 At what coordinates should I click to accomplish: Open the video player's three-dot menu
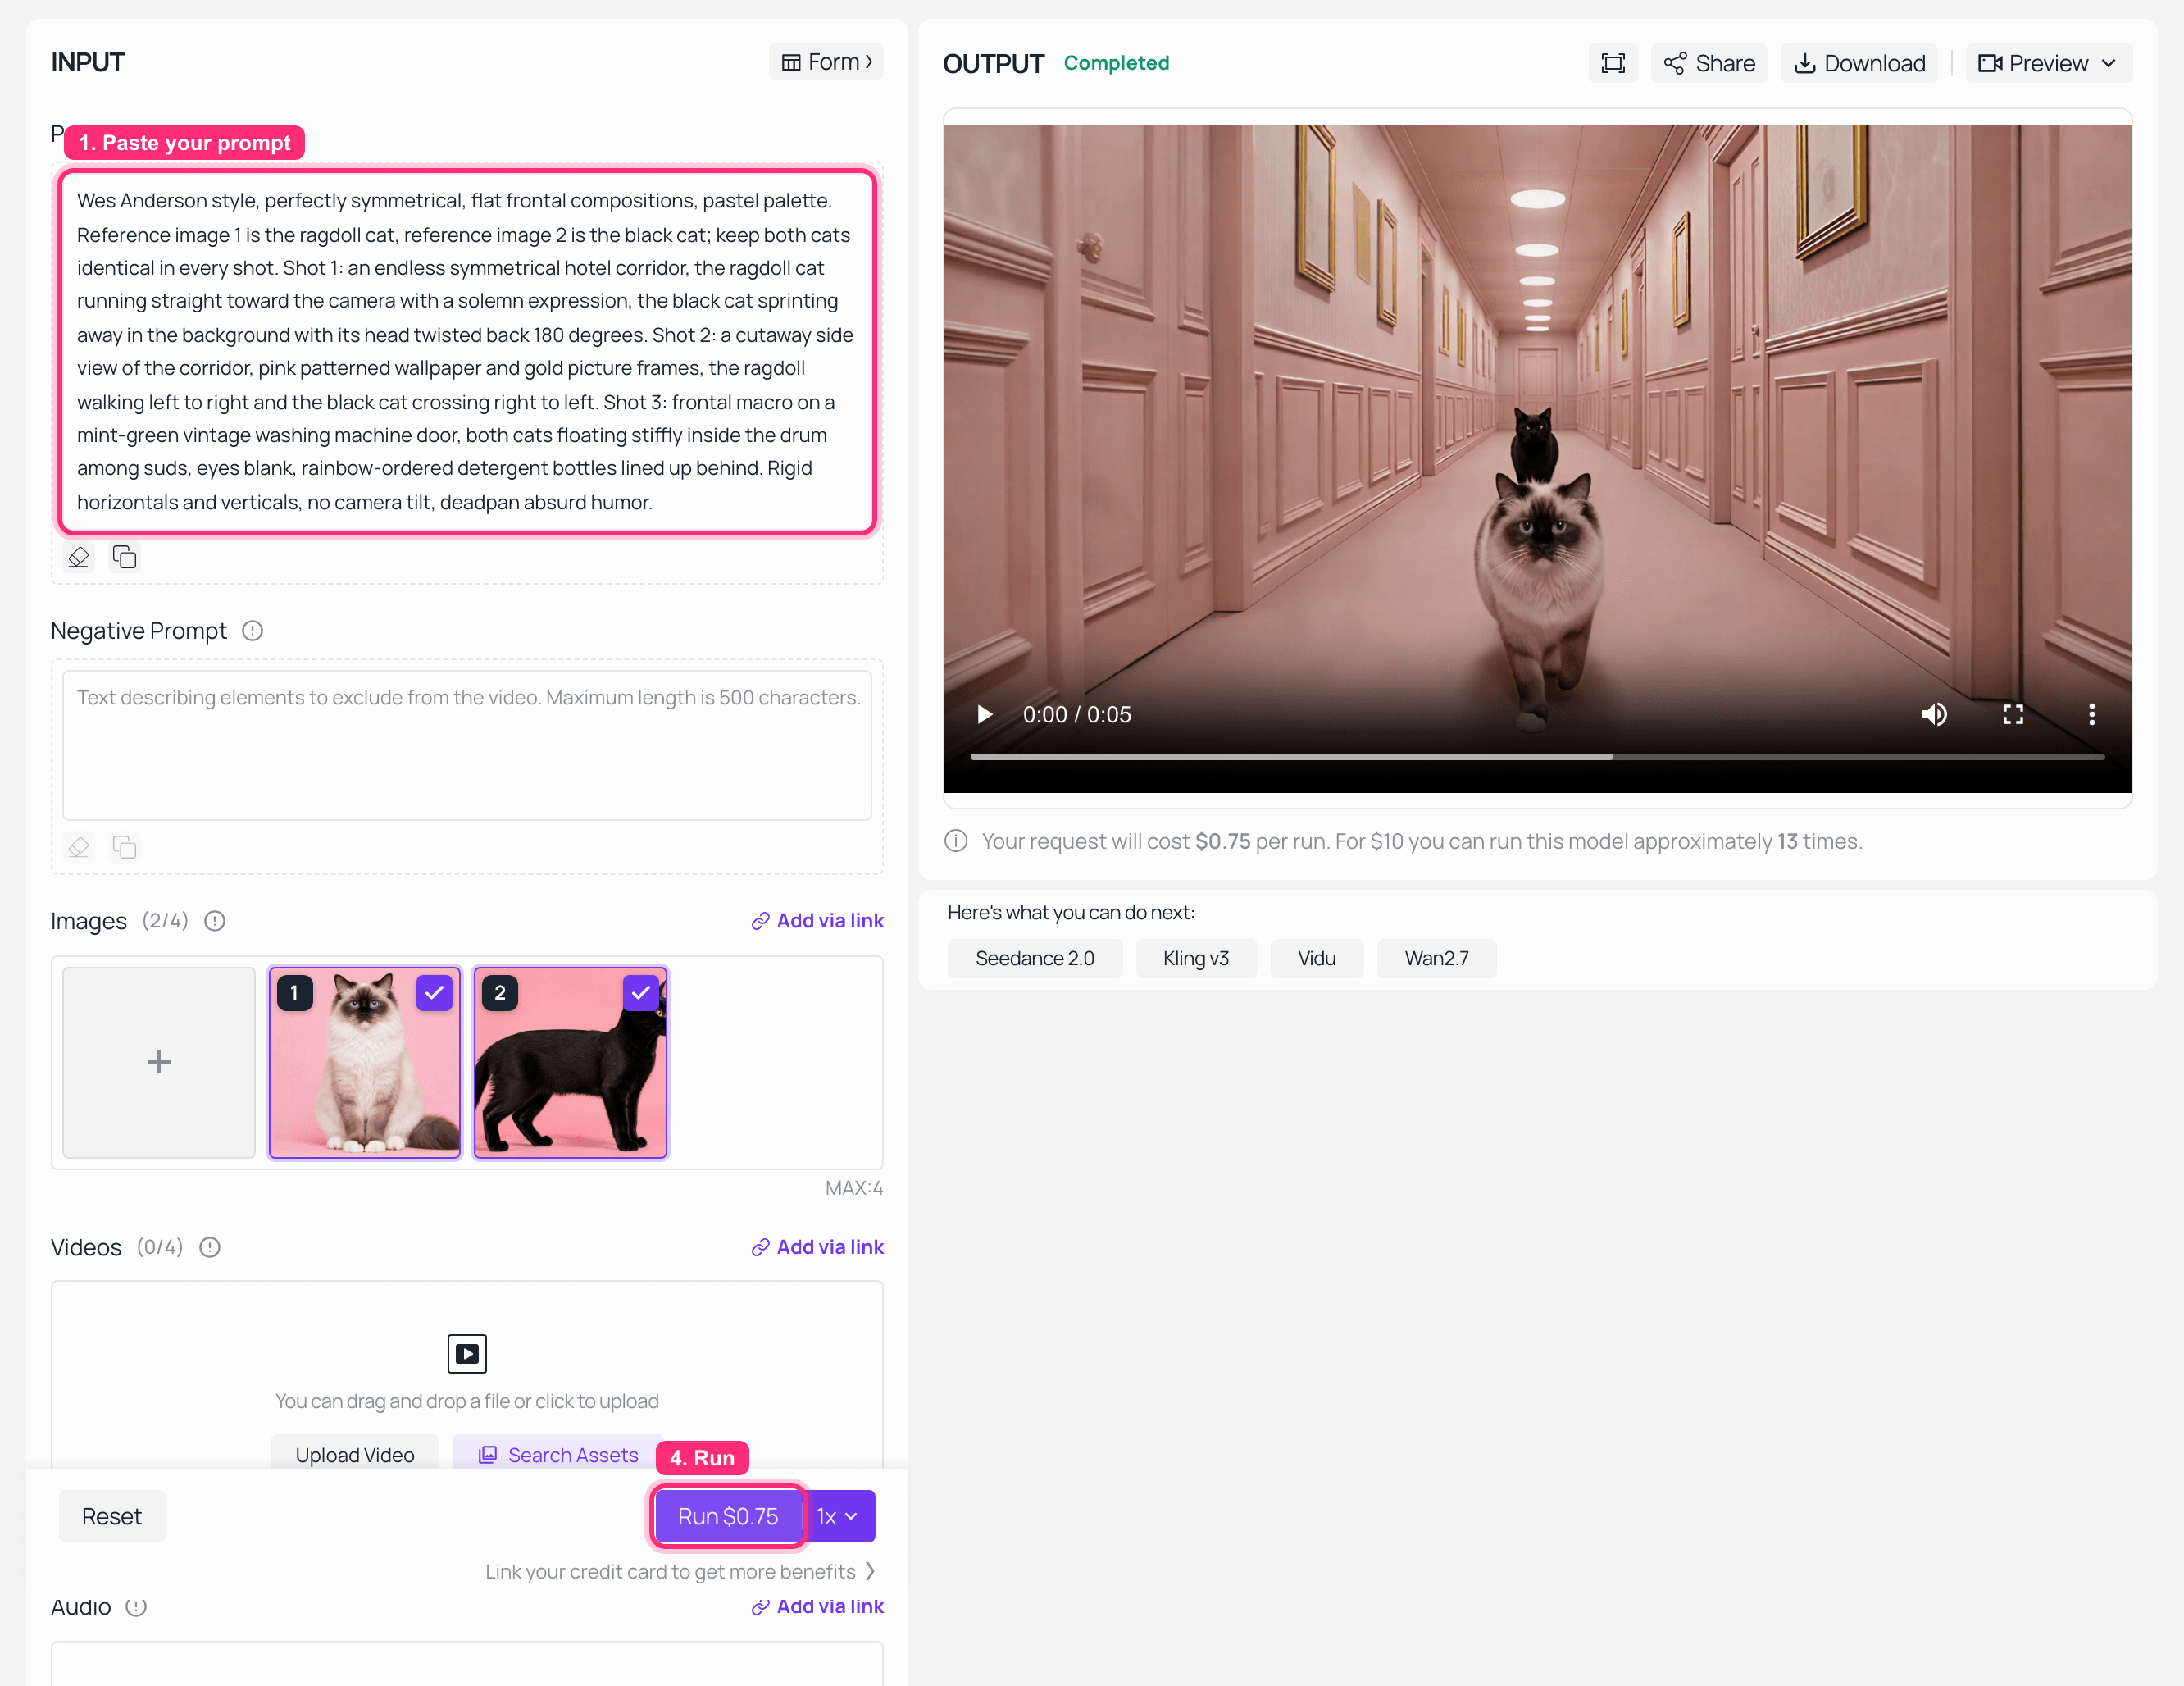point(2091,714)
